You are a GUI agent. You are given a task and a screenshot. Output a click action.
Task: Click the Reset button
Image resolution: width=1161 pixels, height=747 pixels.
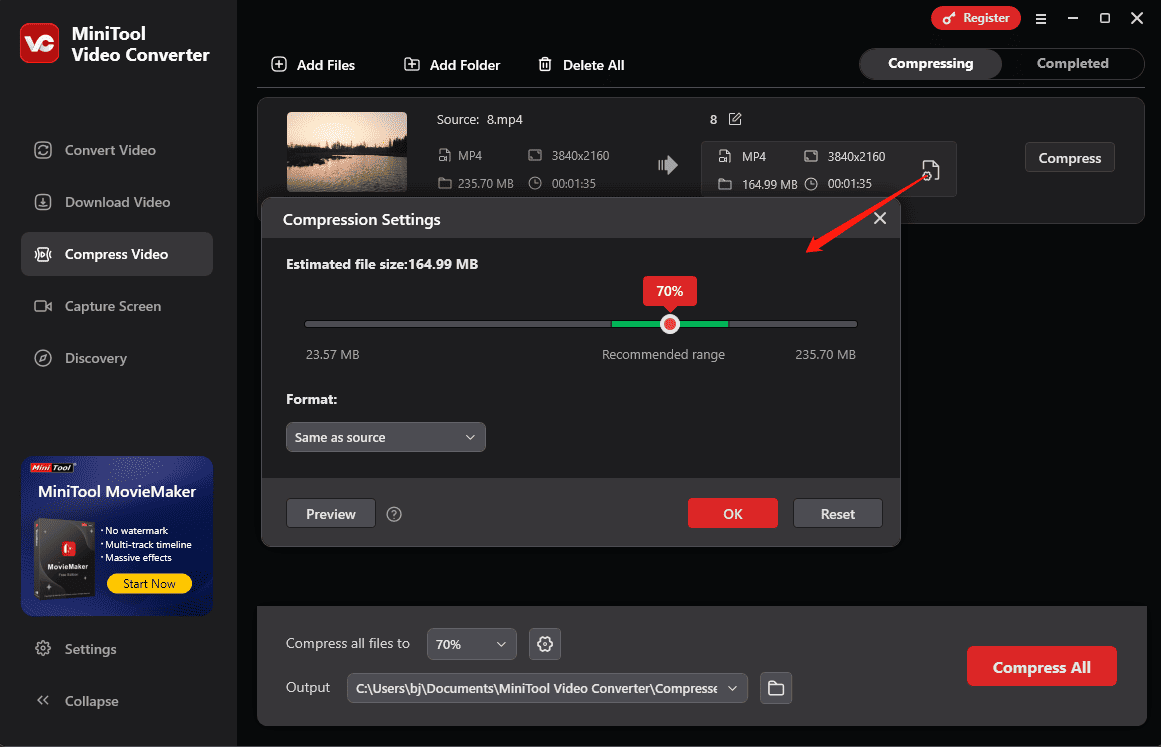click(x=837, y=514)
